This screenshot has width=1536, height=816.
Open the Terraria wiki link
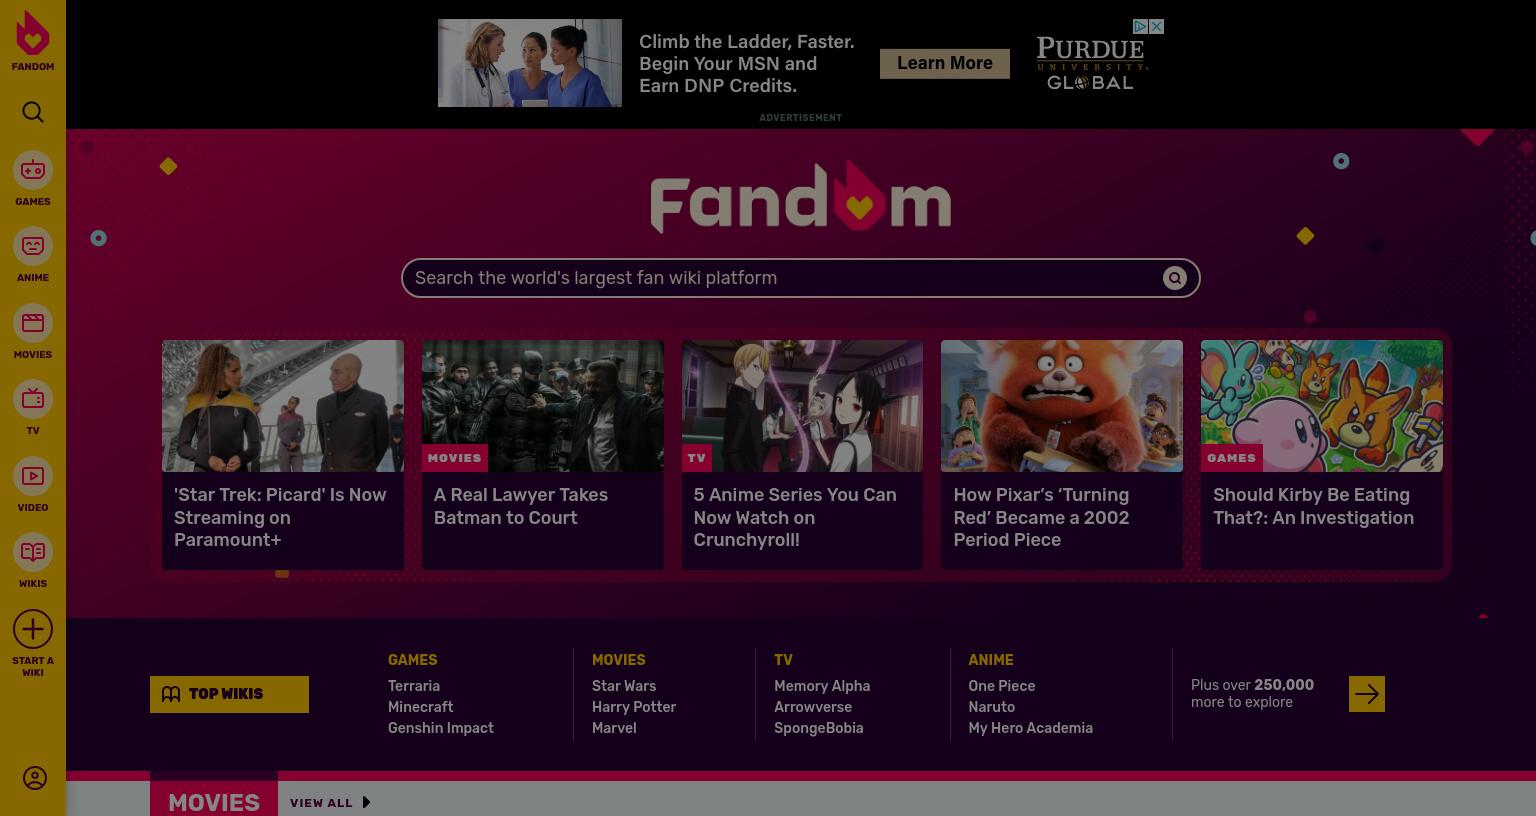point(414,686)
